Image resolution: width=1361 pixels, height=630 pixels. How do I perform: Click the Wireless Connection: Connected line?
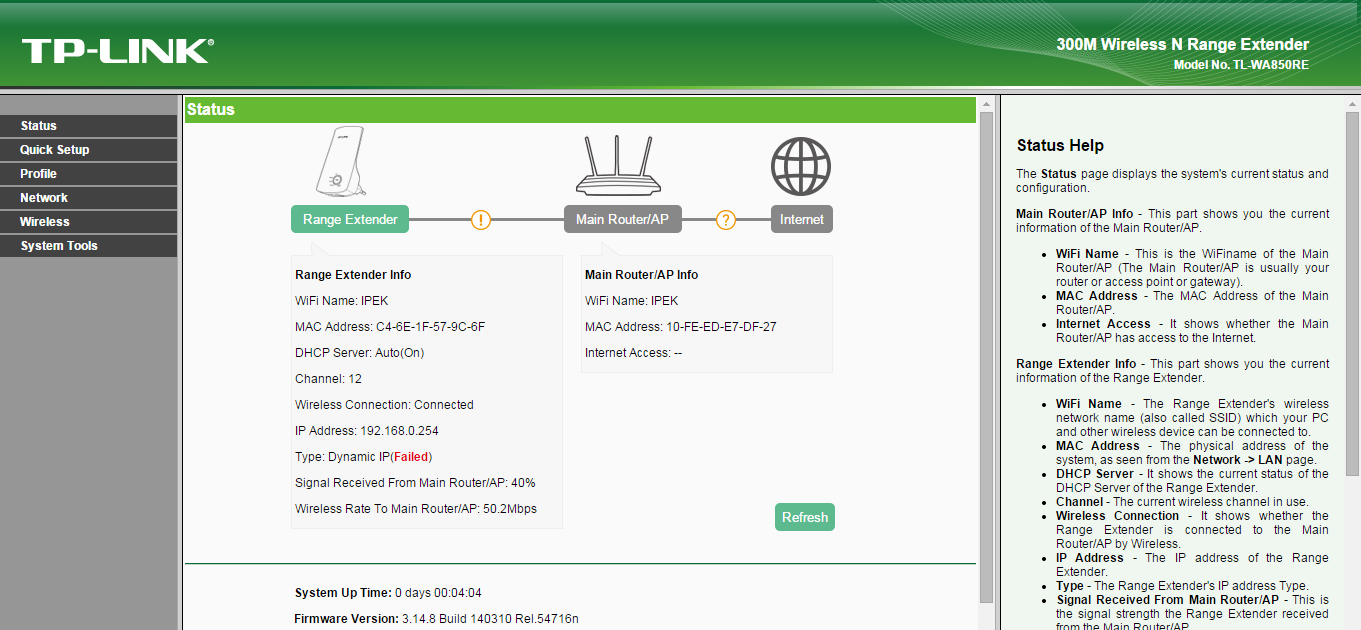pos(384,405)
